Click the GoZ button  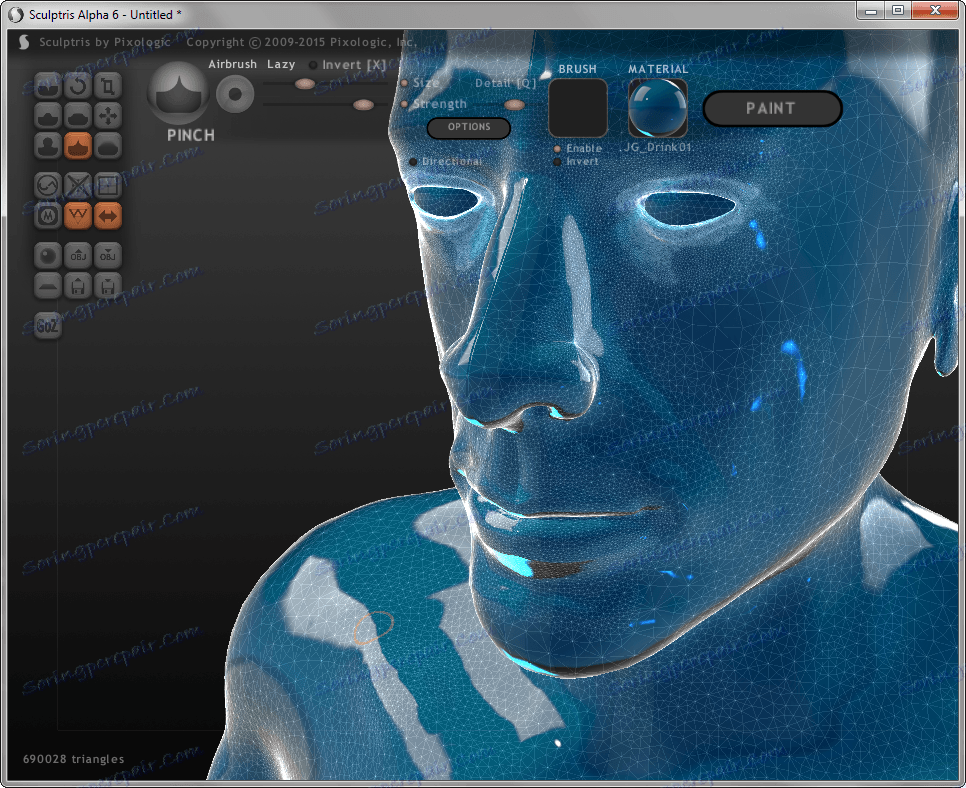click(x=47, y=326)
